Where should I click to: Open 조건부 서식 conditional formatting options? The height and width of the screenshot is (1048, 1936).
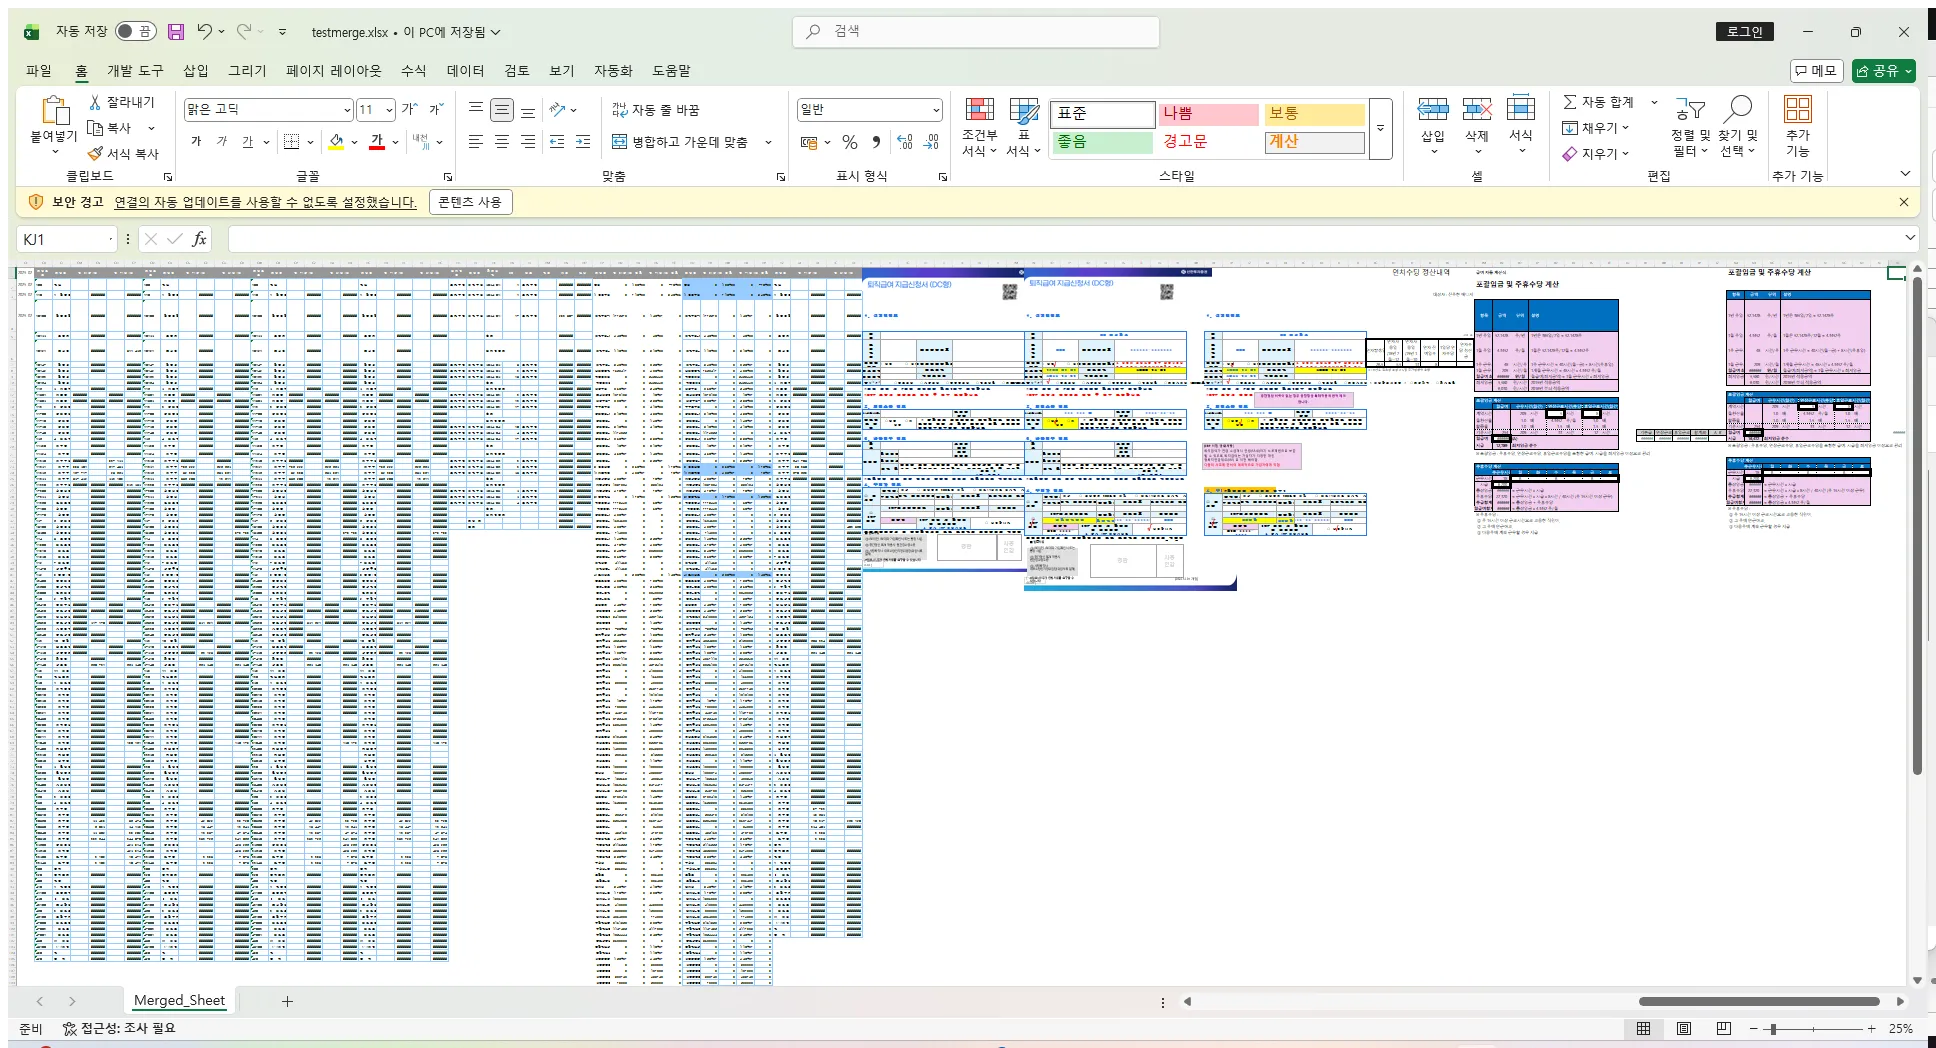[979, 128]
